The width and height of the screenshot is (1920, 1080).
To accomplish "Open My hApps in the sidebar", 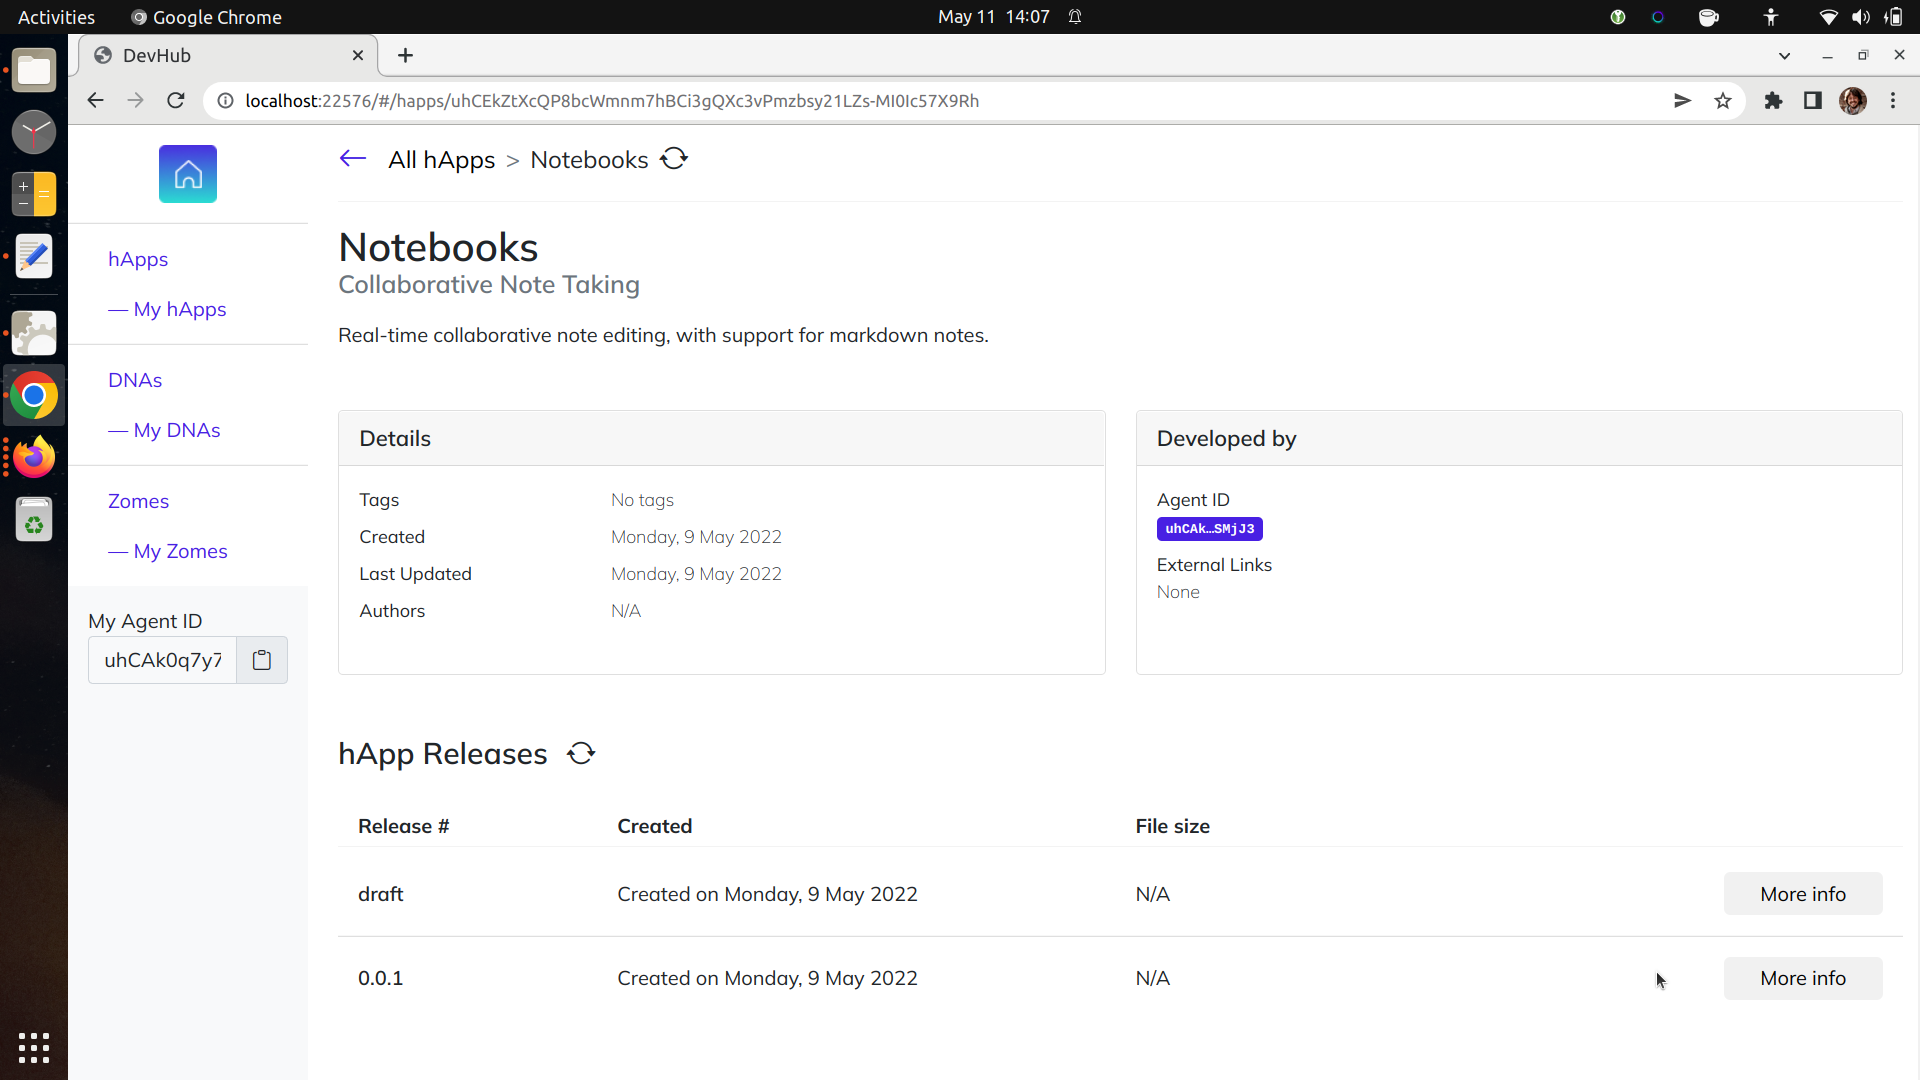I will coord(167,309).
